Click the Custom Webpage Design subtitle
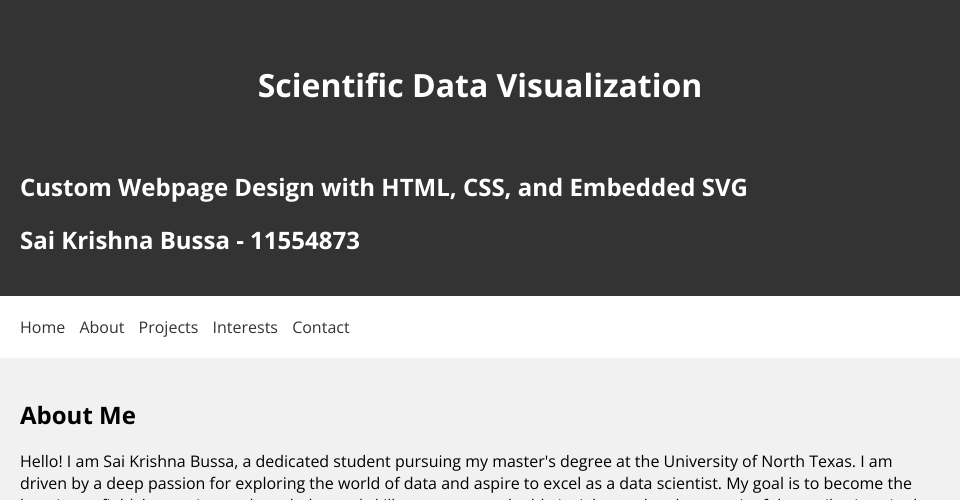This screenshot has width=960, height=500. tap(383, 187)
